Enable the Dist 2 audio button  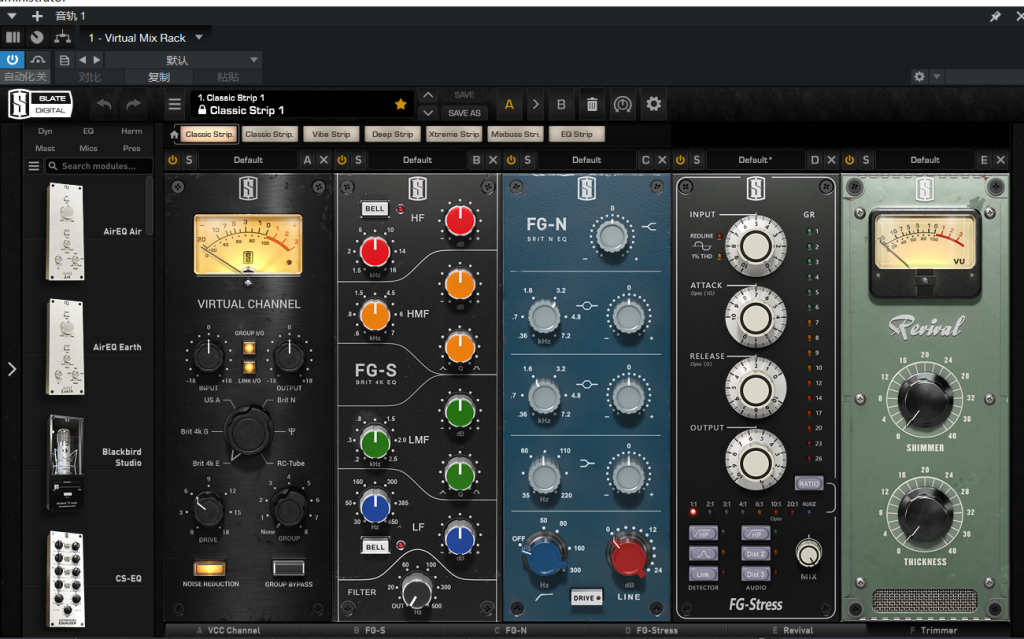pos(755,553)
